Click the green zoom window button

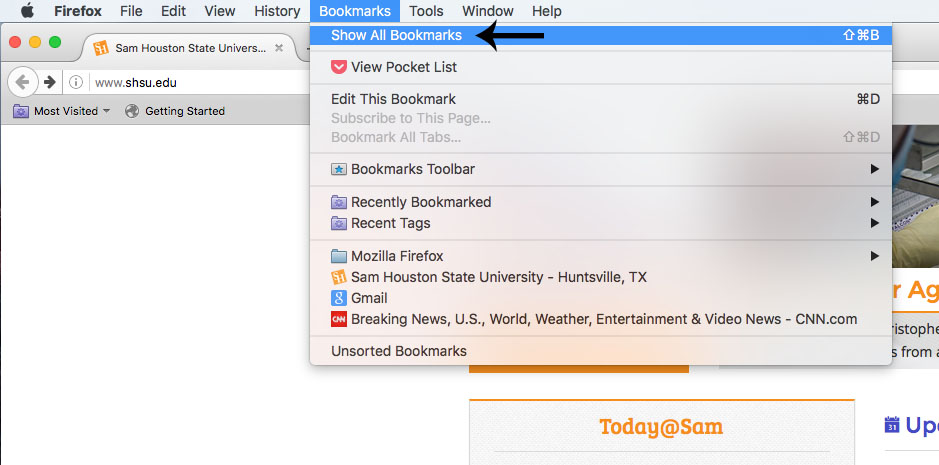tap(55, 43)
